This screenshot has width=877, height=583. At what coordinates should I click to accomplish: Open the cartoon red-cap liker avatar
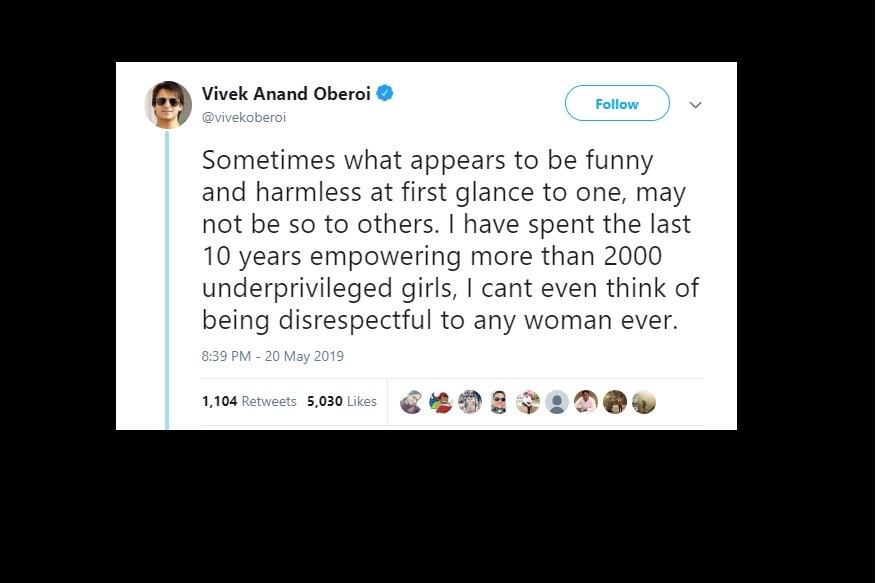[x=441, y=402]
